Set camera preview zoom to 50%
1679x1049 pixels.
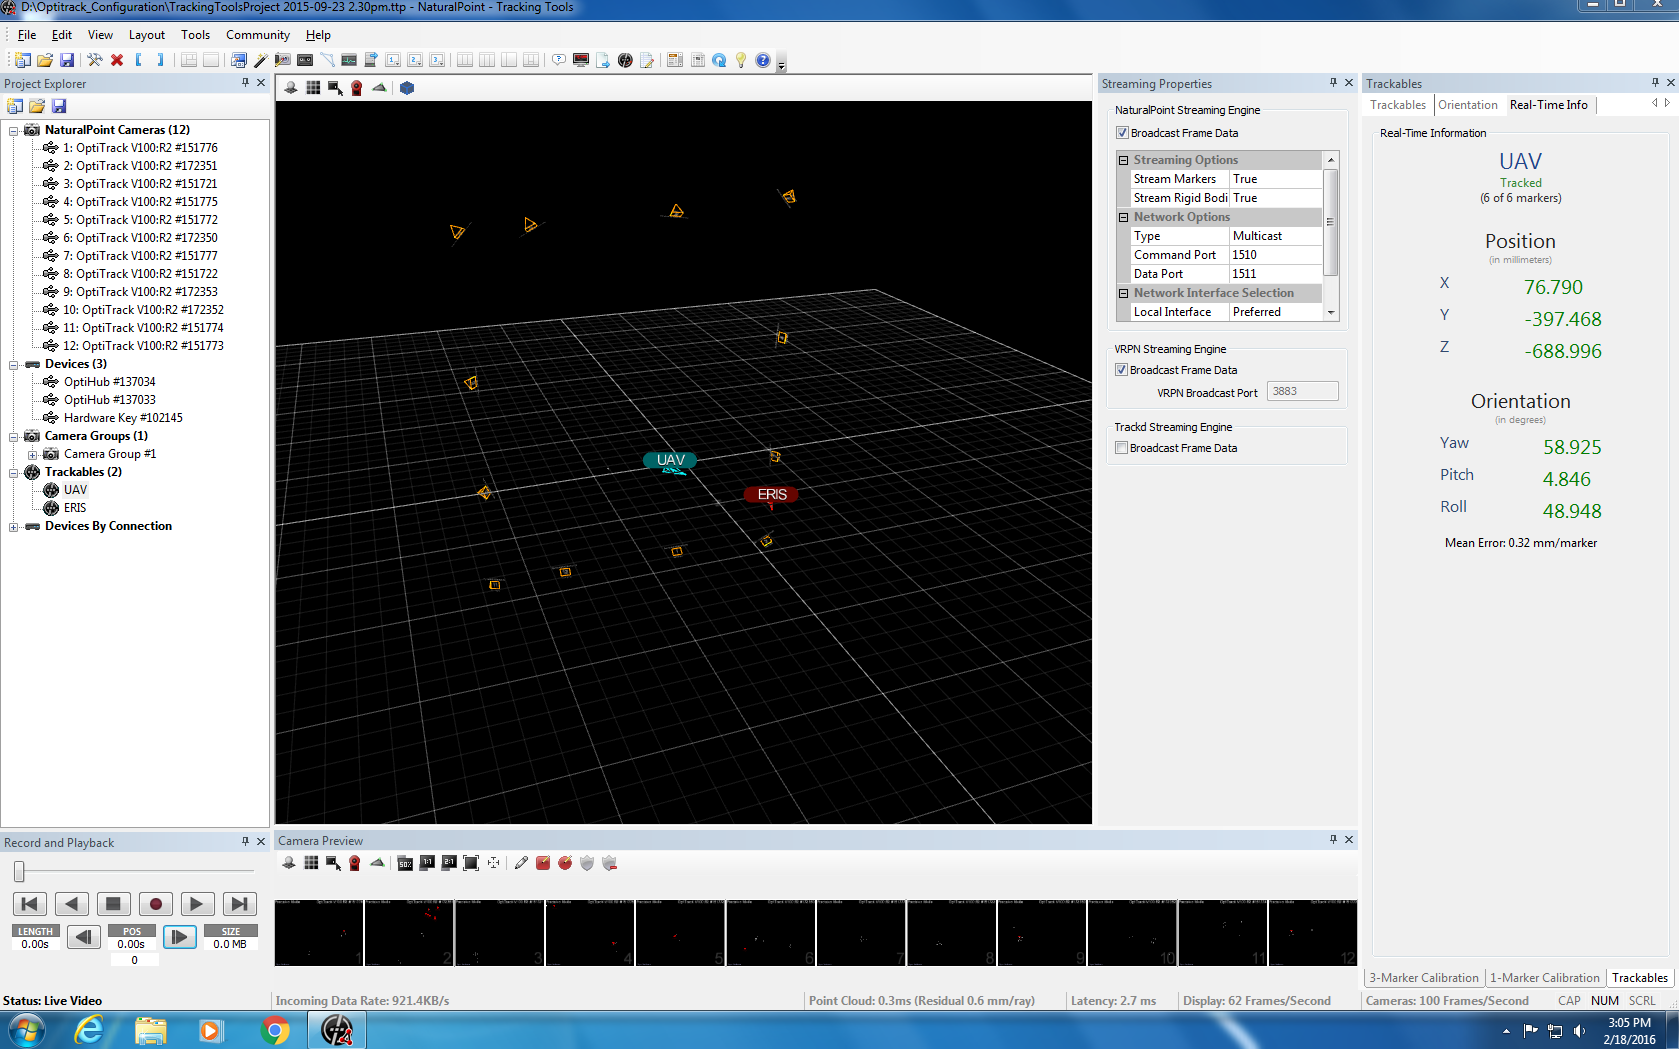[405, 863]
